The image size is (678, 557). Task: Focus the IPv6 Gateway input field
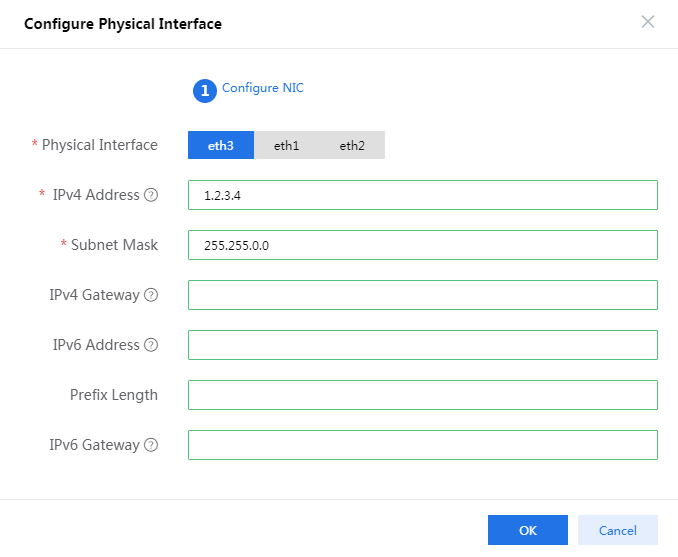coord(422,445)
